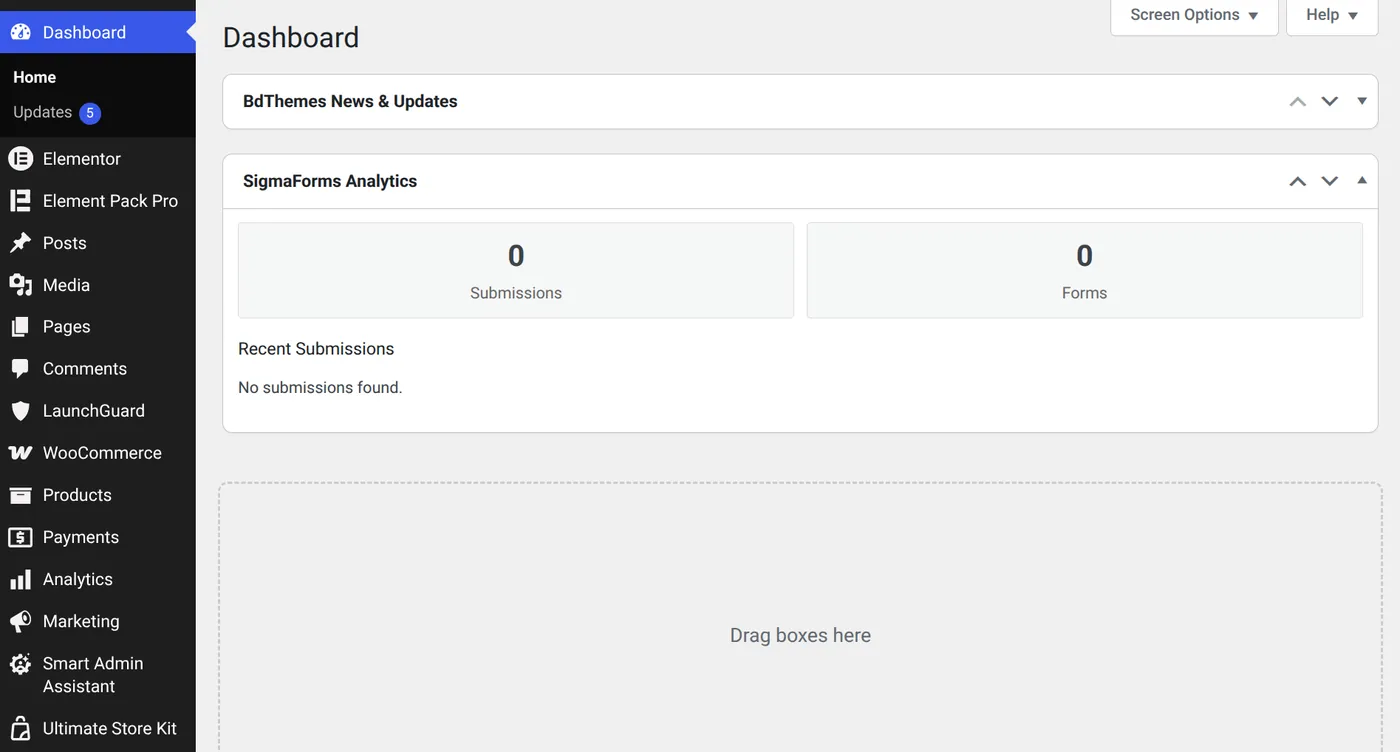
Task: Open the Comments menu label
Action: 85,369
